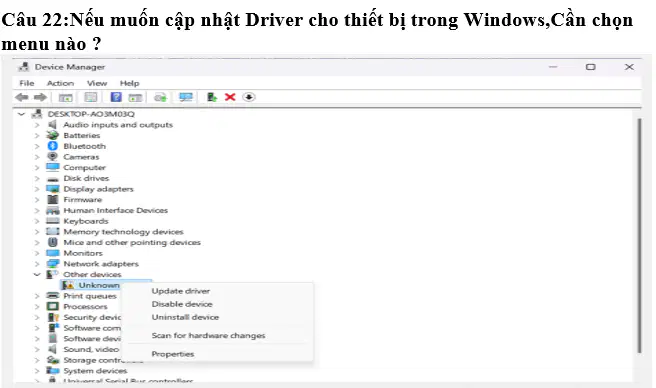The height and width of the screenshot is (388, 656).
Task: Click the Disk drives icon
Action: pos(53,178)
